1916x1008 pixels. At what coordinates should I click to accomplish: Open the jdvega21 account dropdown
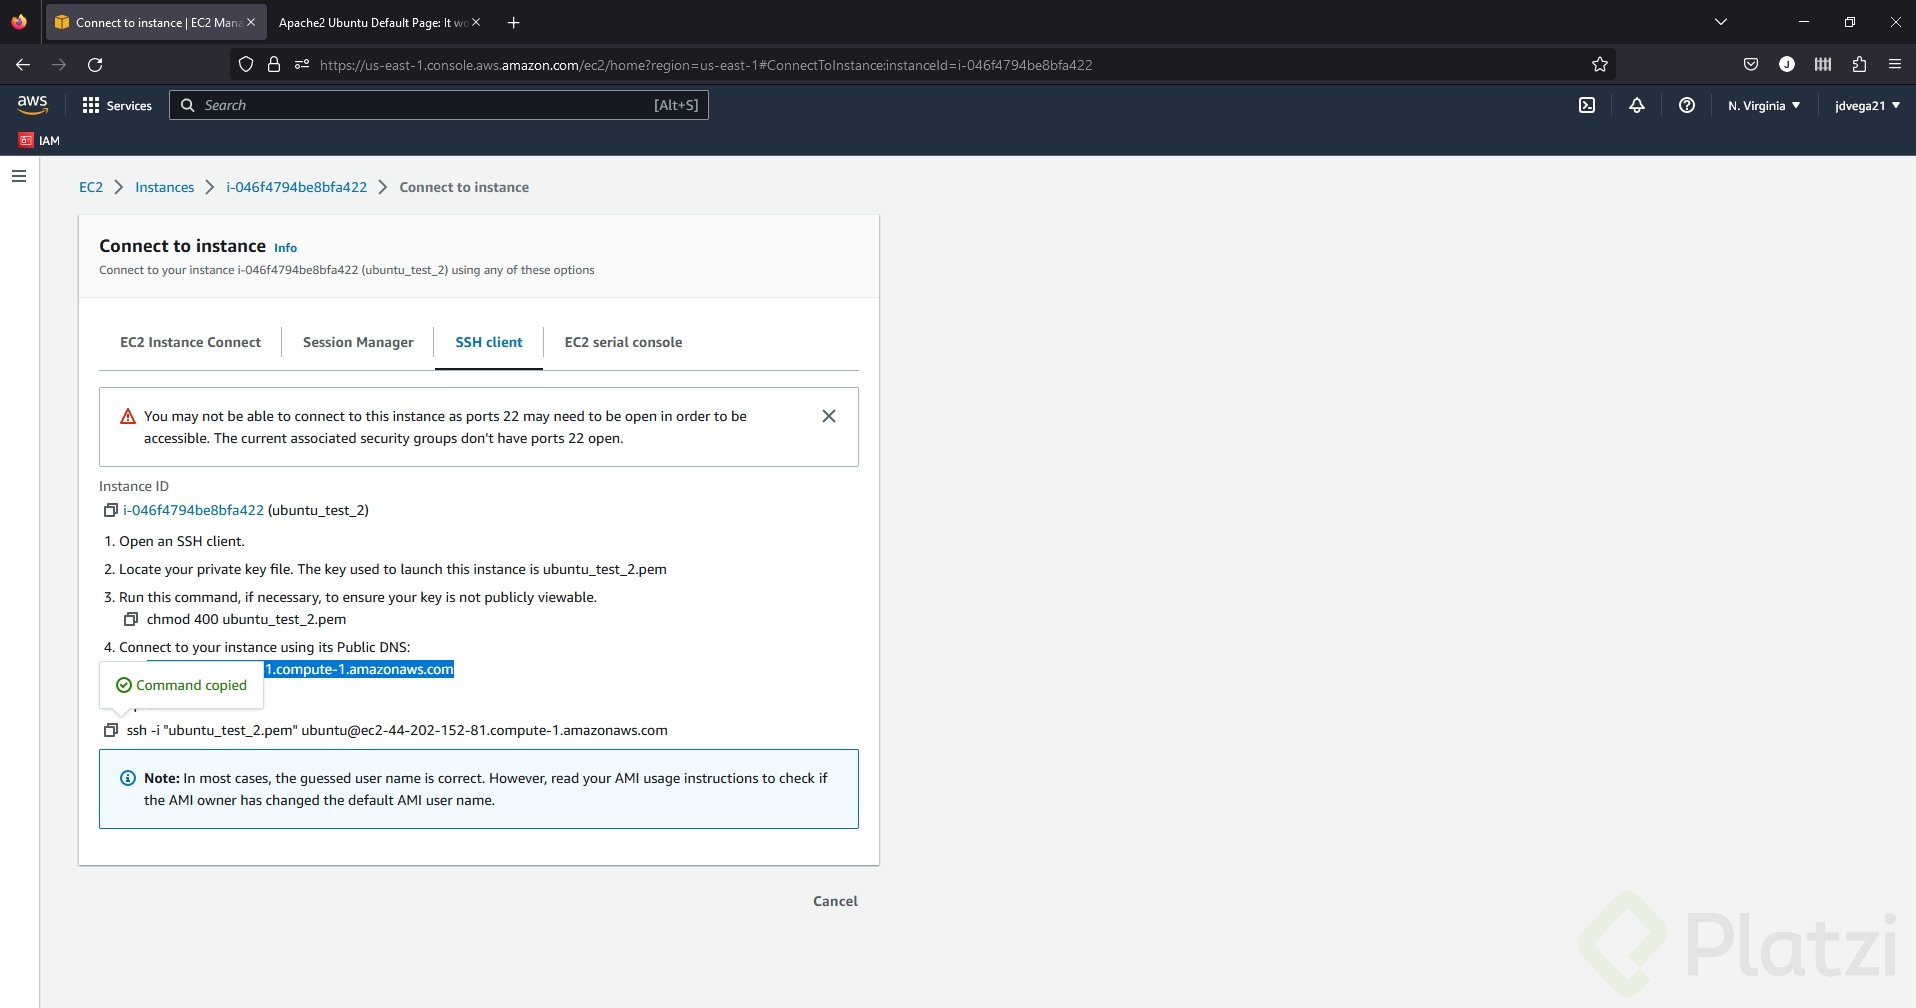coord(1867,105)
